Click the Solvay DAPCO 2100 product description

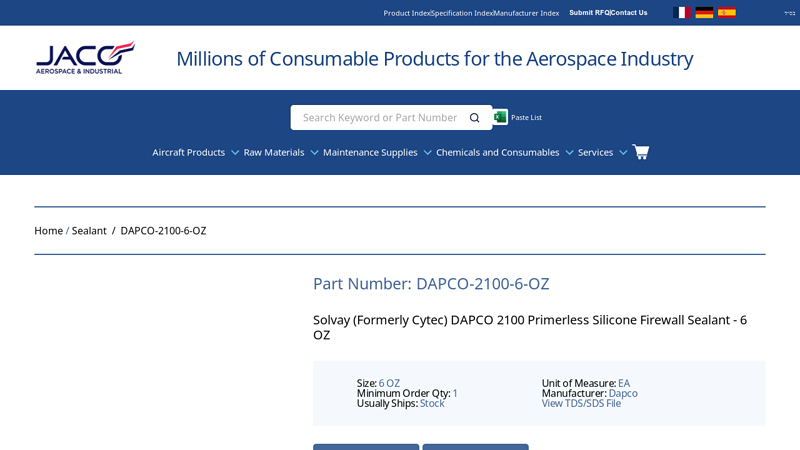coord(530,327)
